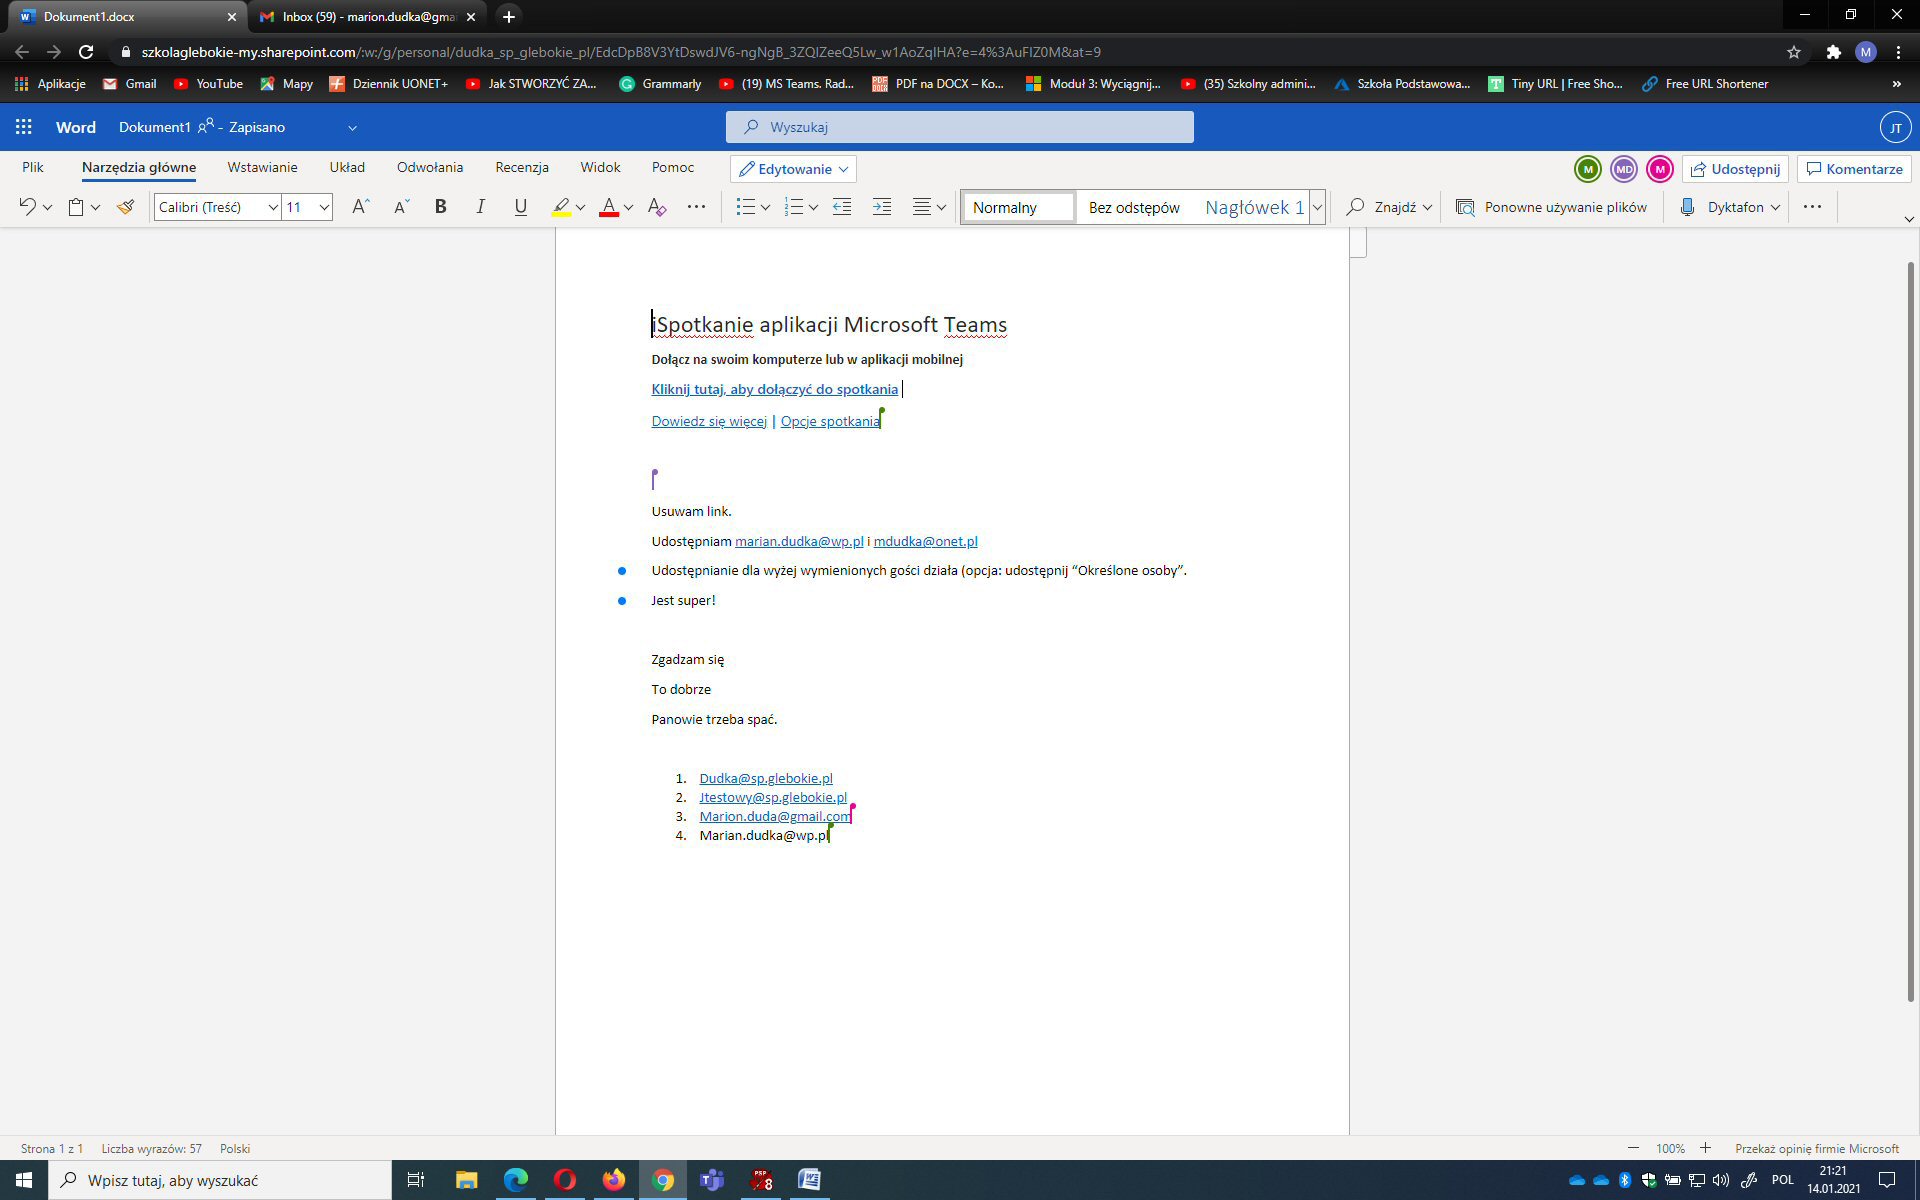The image size is (1920, 1200).
Task: Click the Clear Formatting eraser icon
Action: click(x=657, y=207)
